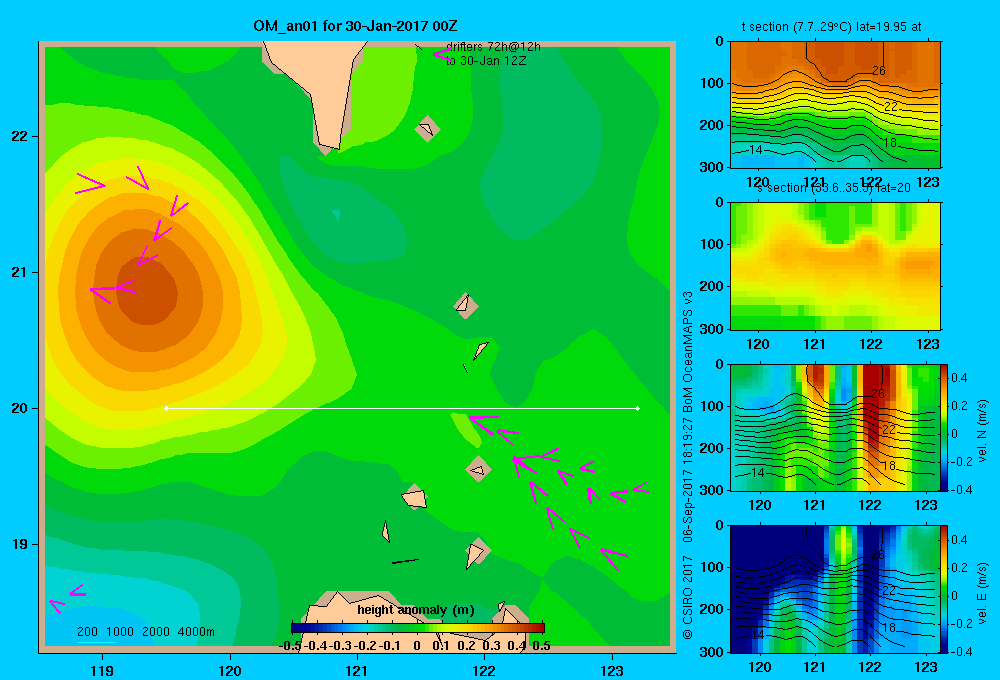
Task: Click the 'vel. N (m/s)' vertical label
Action: pyautogui.click(x=982, y=431)
